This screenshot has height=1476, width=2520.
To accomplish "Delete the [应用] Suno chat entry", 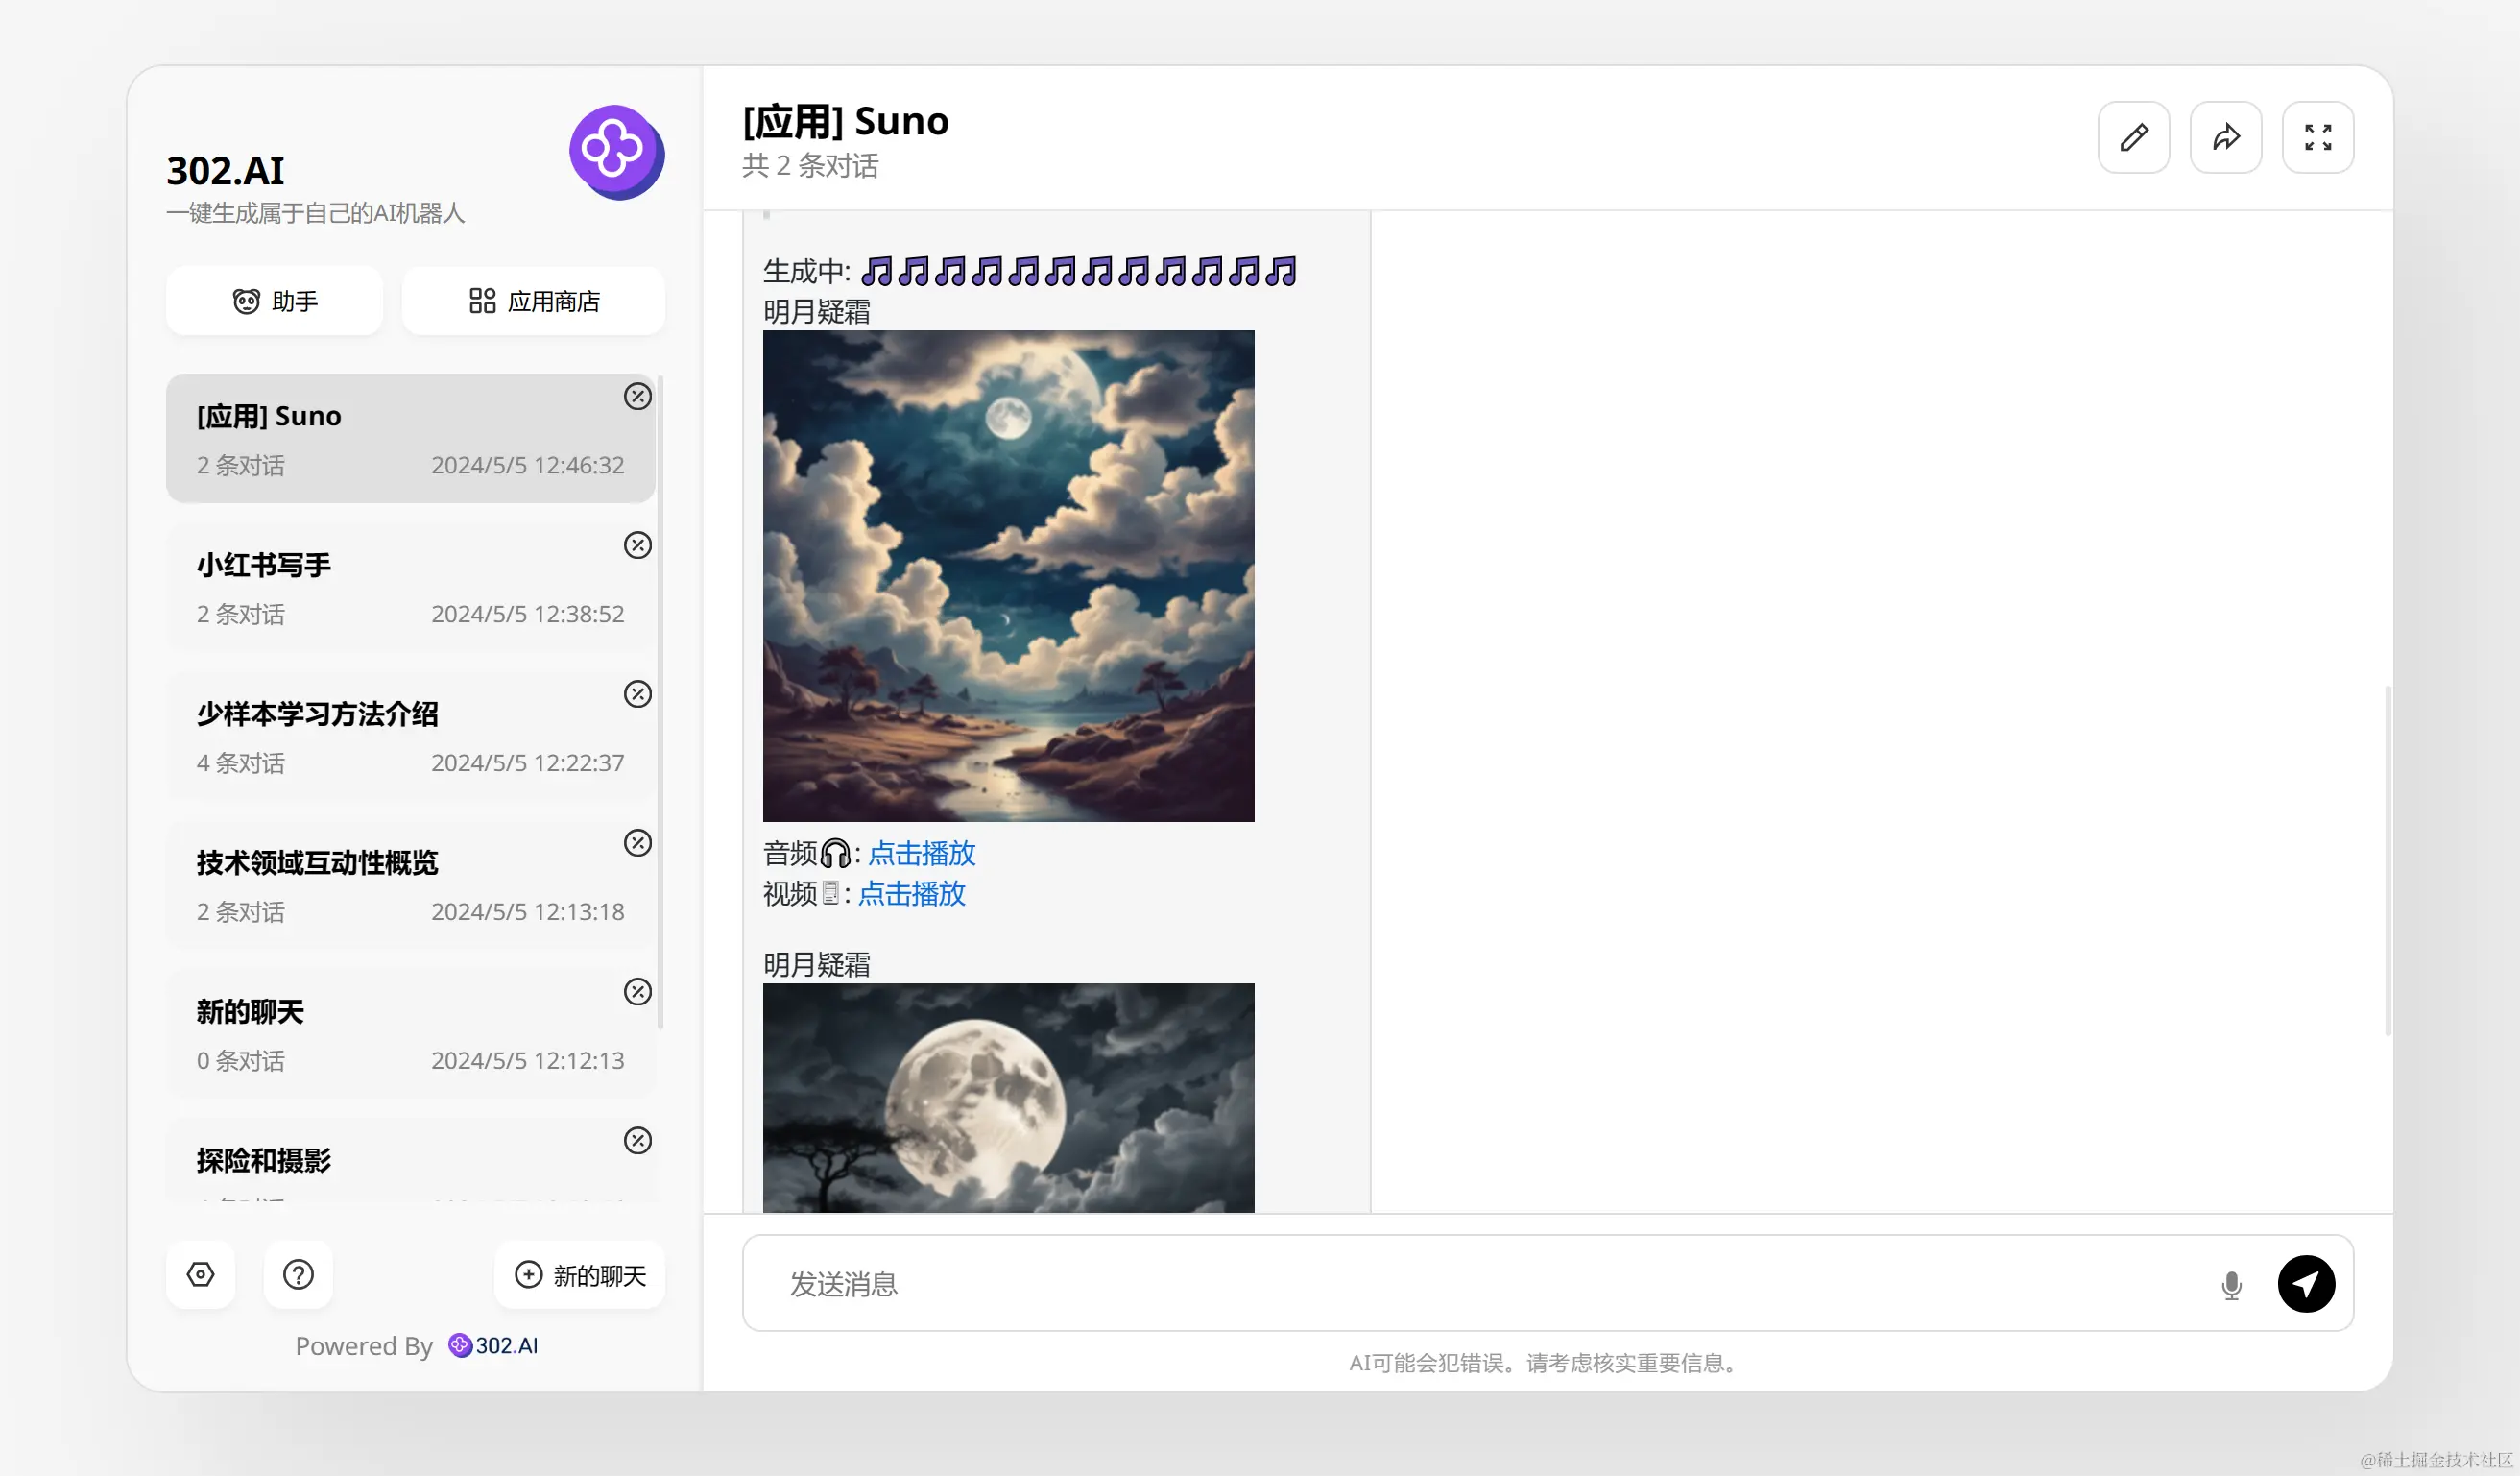I will point(637,396).
